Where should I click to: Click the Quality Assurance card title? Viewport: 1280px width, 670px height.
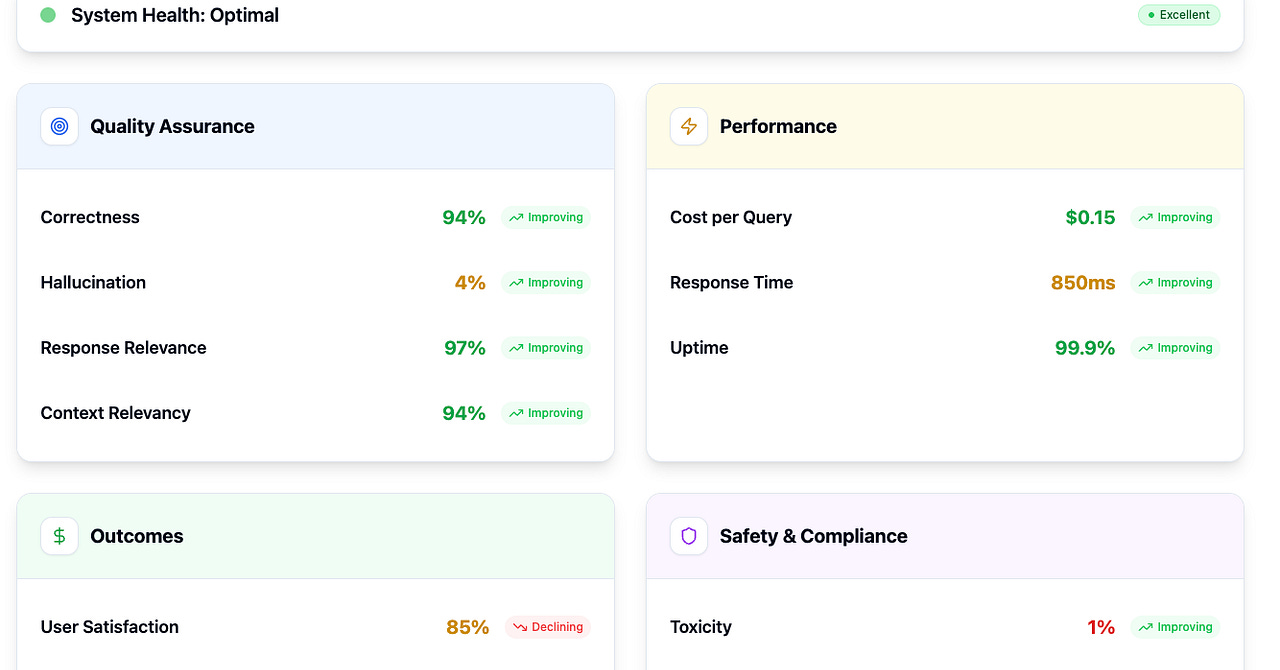point(172,126)
